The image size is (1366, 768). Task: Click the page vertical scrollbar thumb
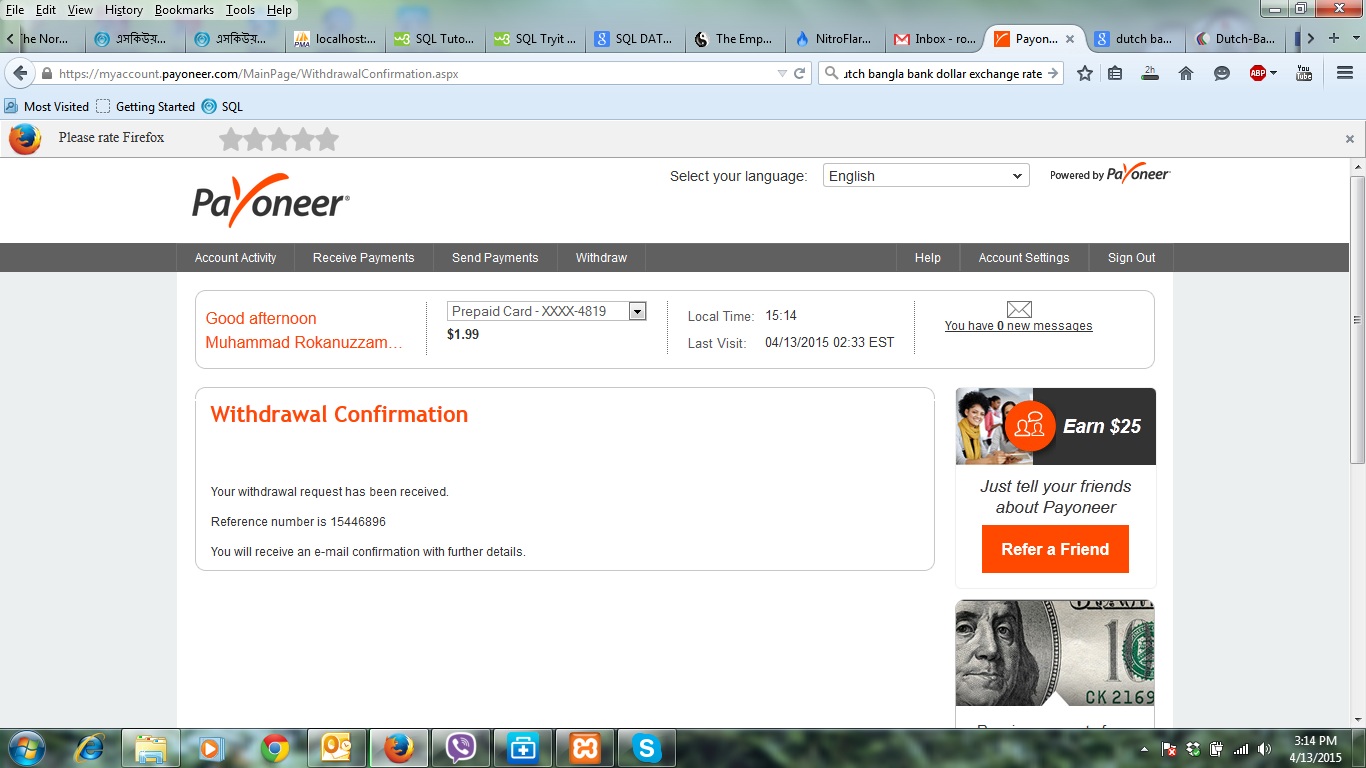tap(1357, 320)
